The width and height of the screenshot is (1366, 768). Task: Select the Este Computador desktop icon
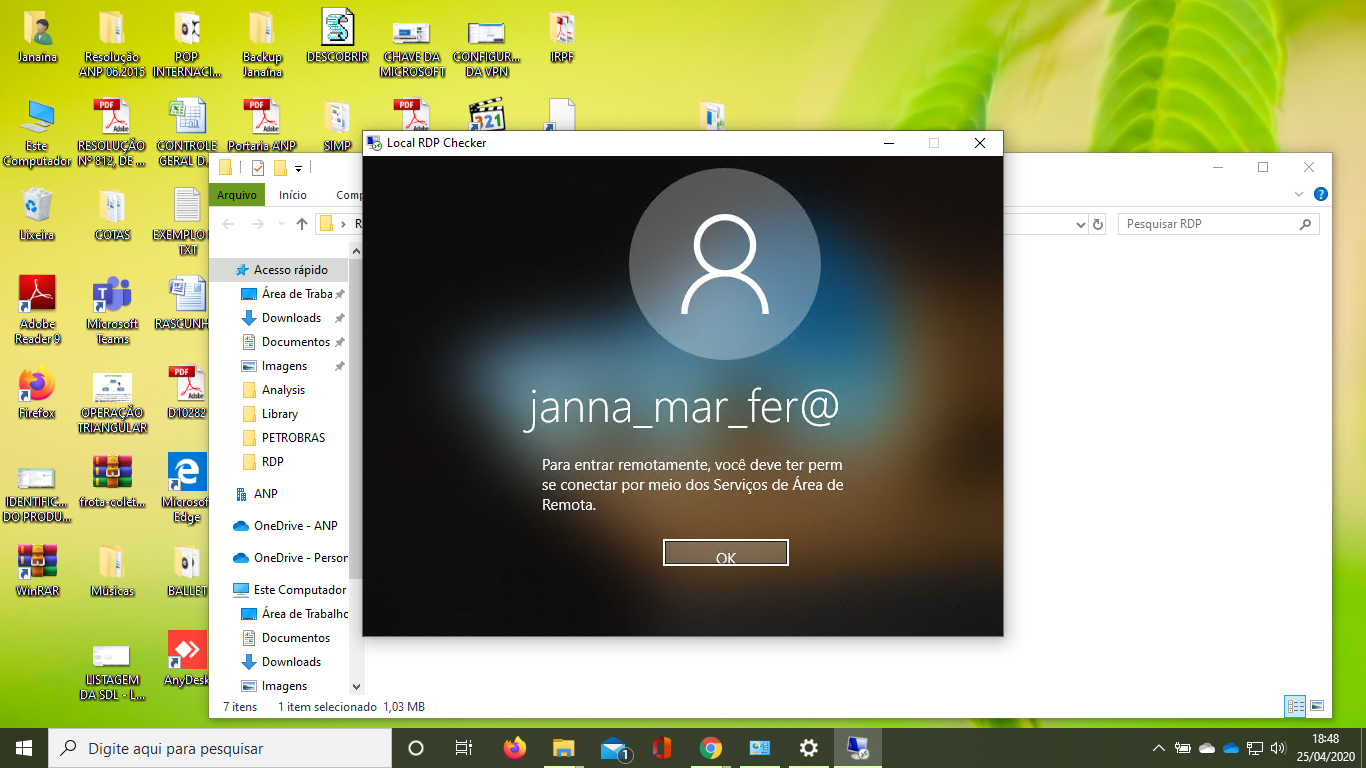point(37,133)
